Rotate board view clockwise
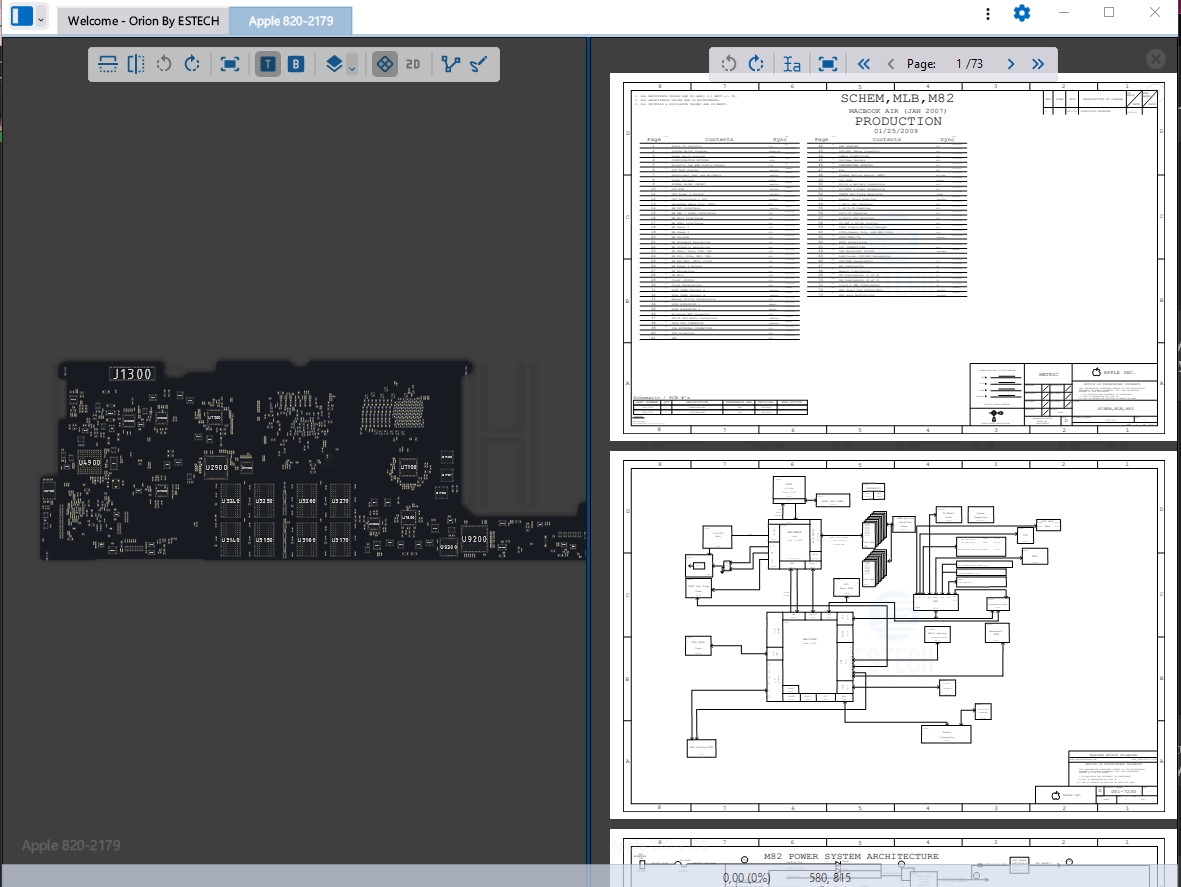The height and width of the screenshot is (887, 1181). 192,64
